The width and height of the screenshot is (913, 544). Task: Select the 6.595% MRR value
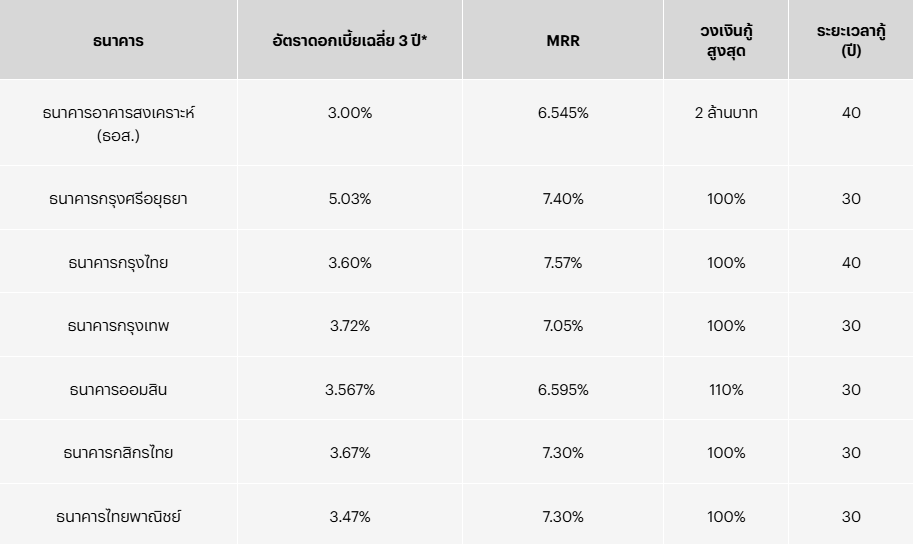click(563, 390)
